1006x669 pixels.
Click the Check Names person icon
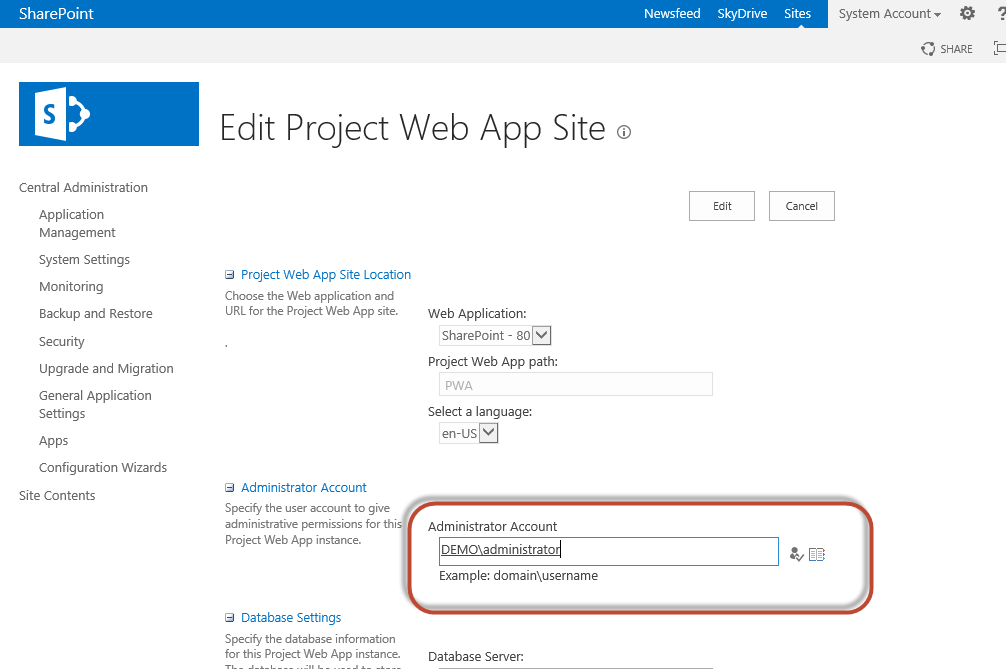pyautogui.click(x=796, y=554)
